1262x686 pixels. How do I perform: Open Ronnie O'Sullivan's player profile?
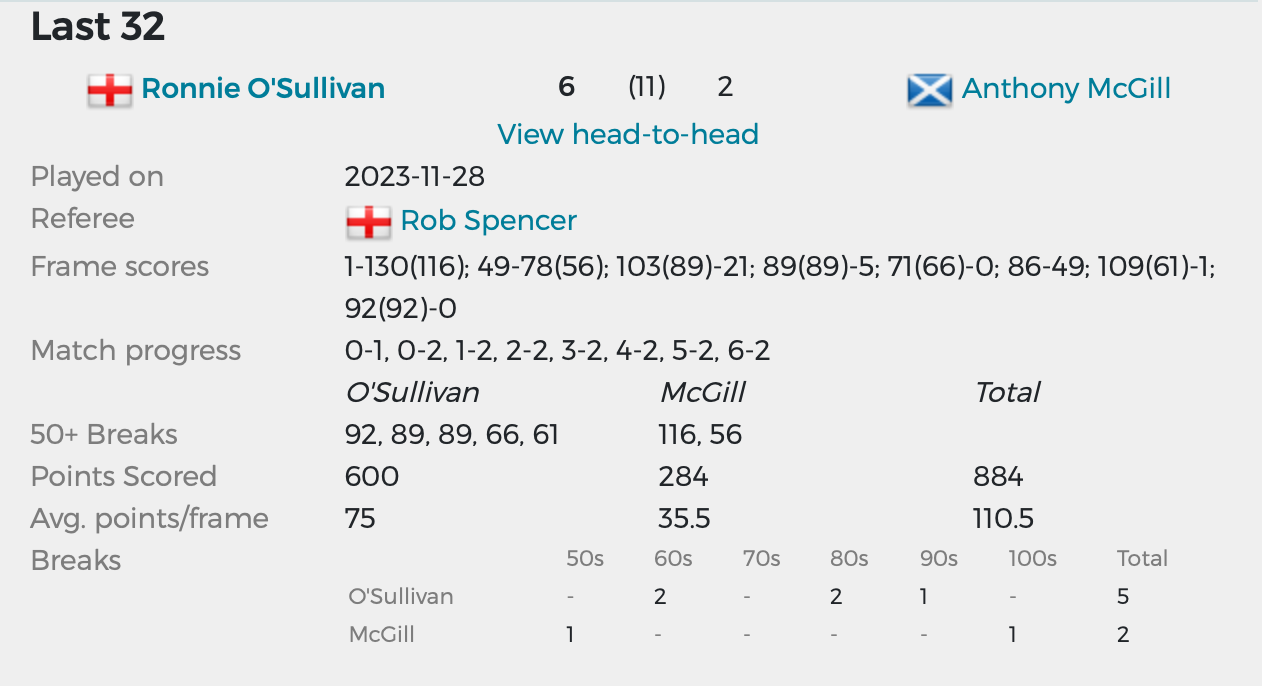click(x=263, y=89)
